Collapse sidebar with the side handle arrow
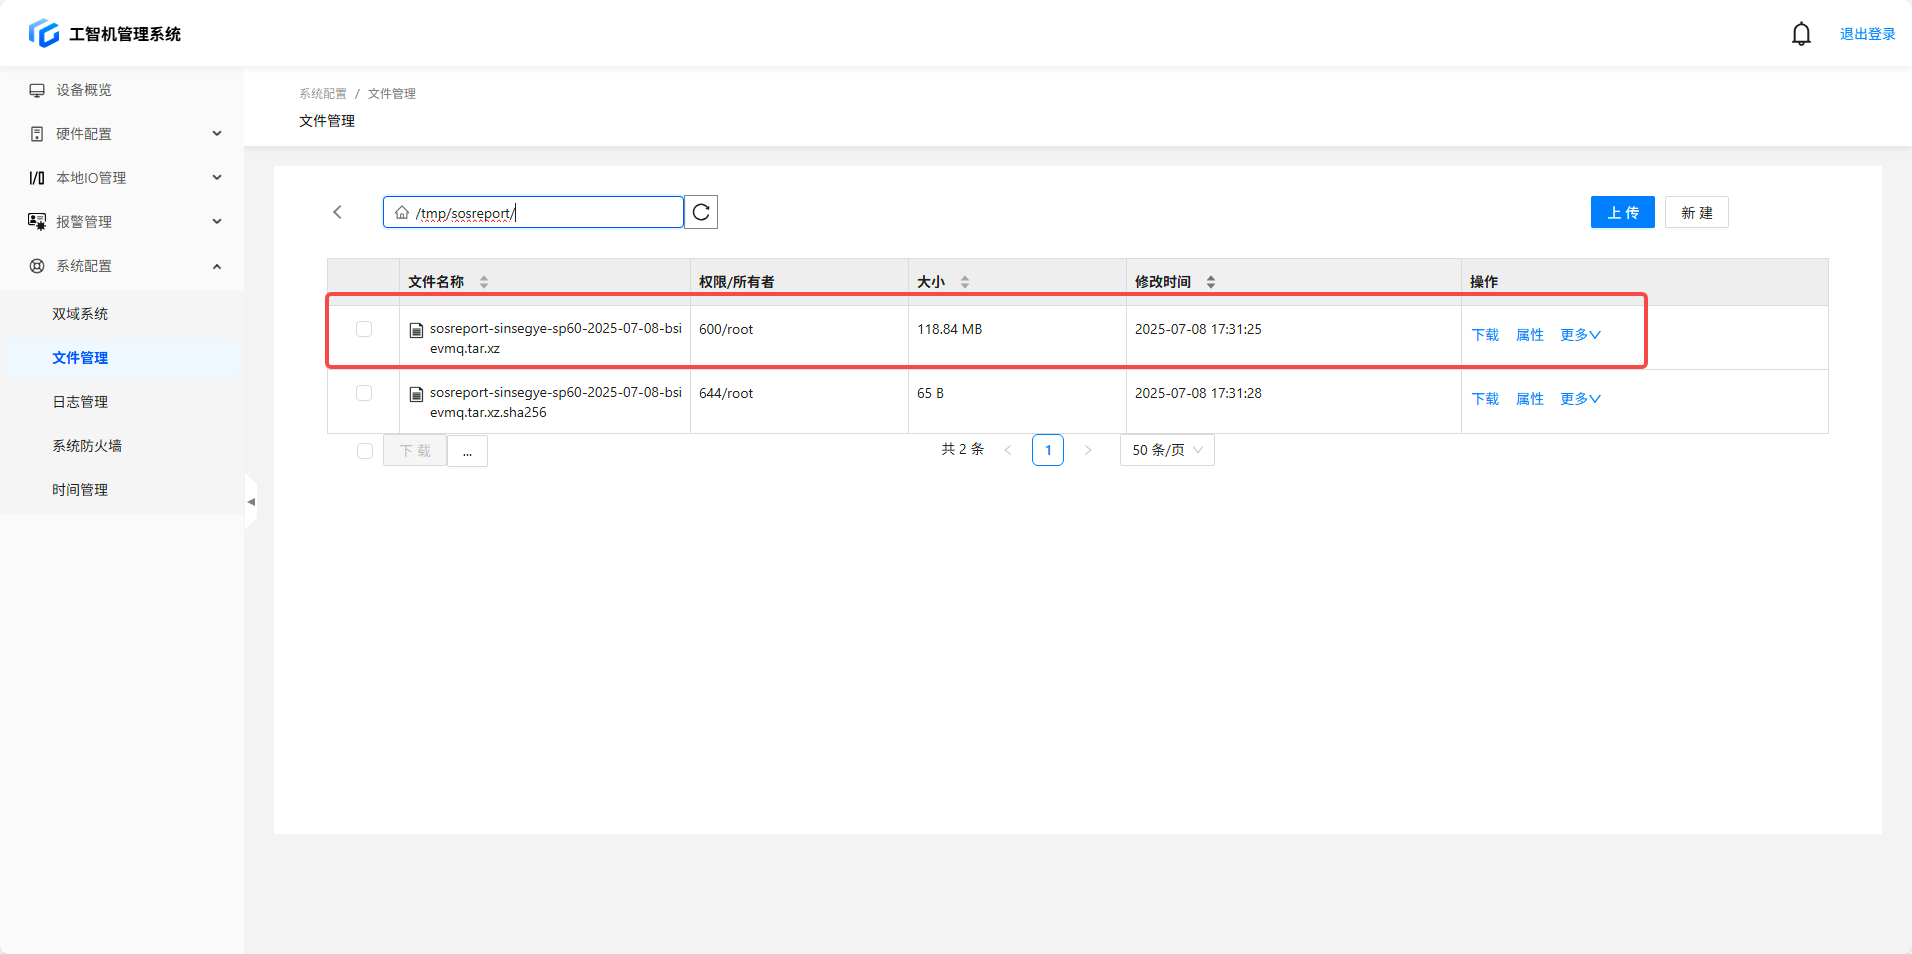 [251, 502]
